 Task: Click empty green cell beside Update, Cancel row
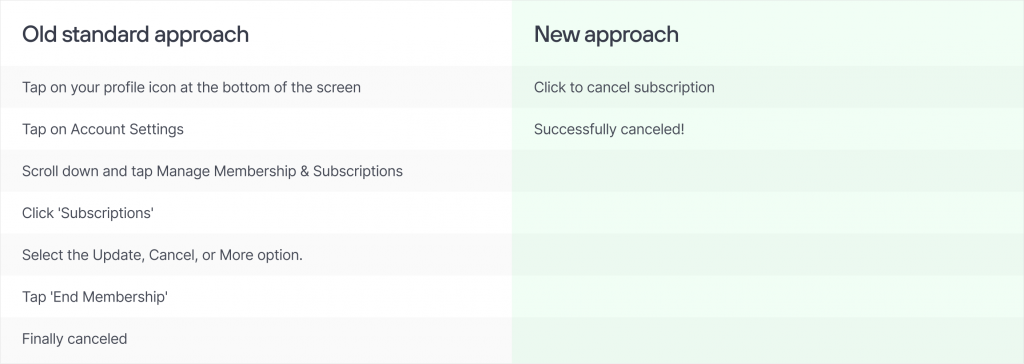click(768, 254)
